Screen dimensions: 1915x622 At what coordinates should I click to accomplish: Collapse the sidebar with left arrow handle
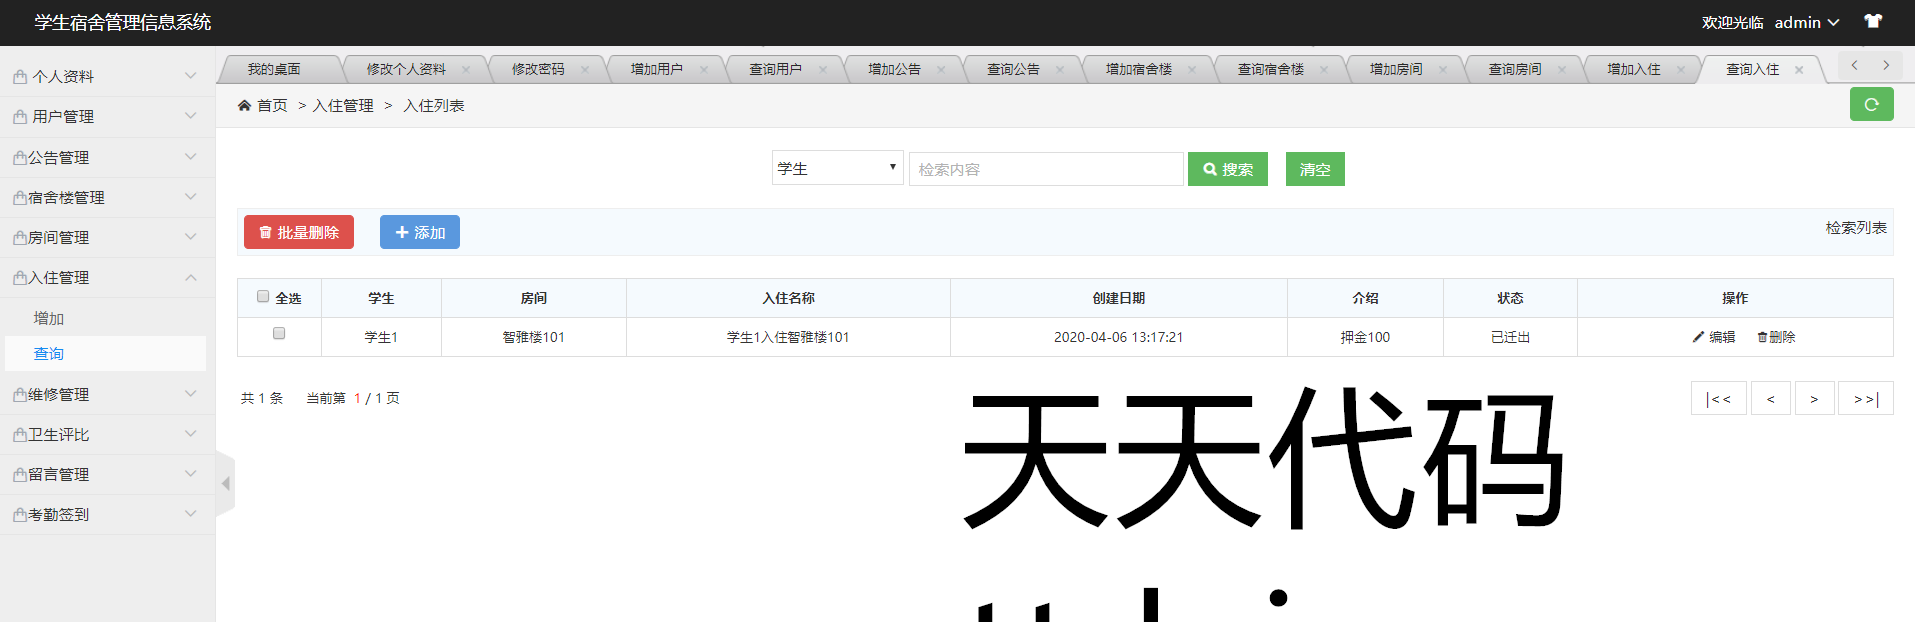[226, 483]
